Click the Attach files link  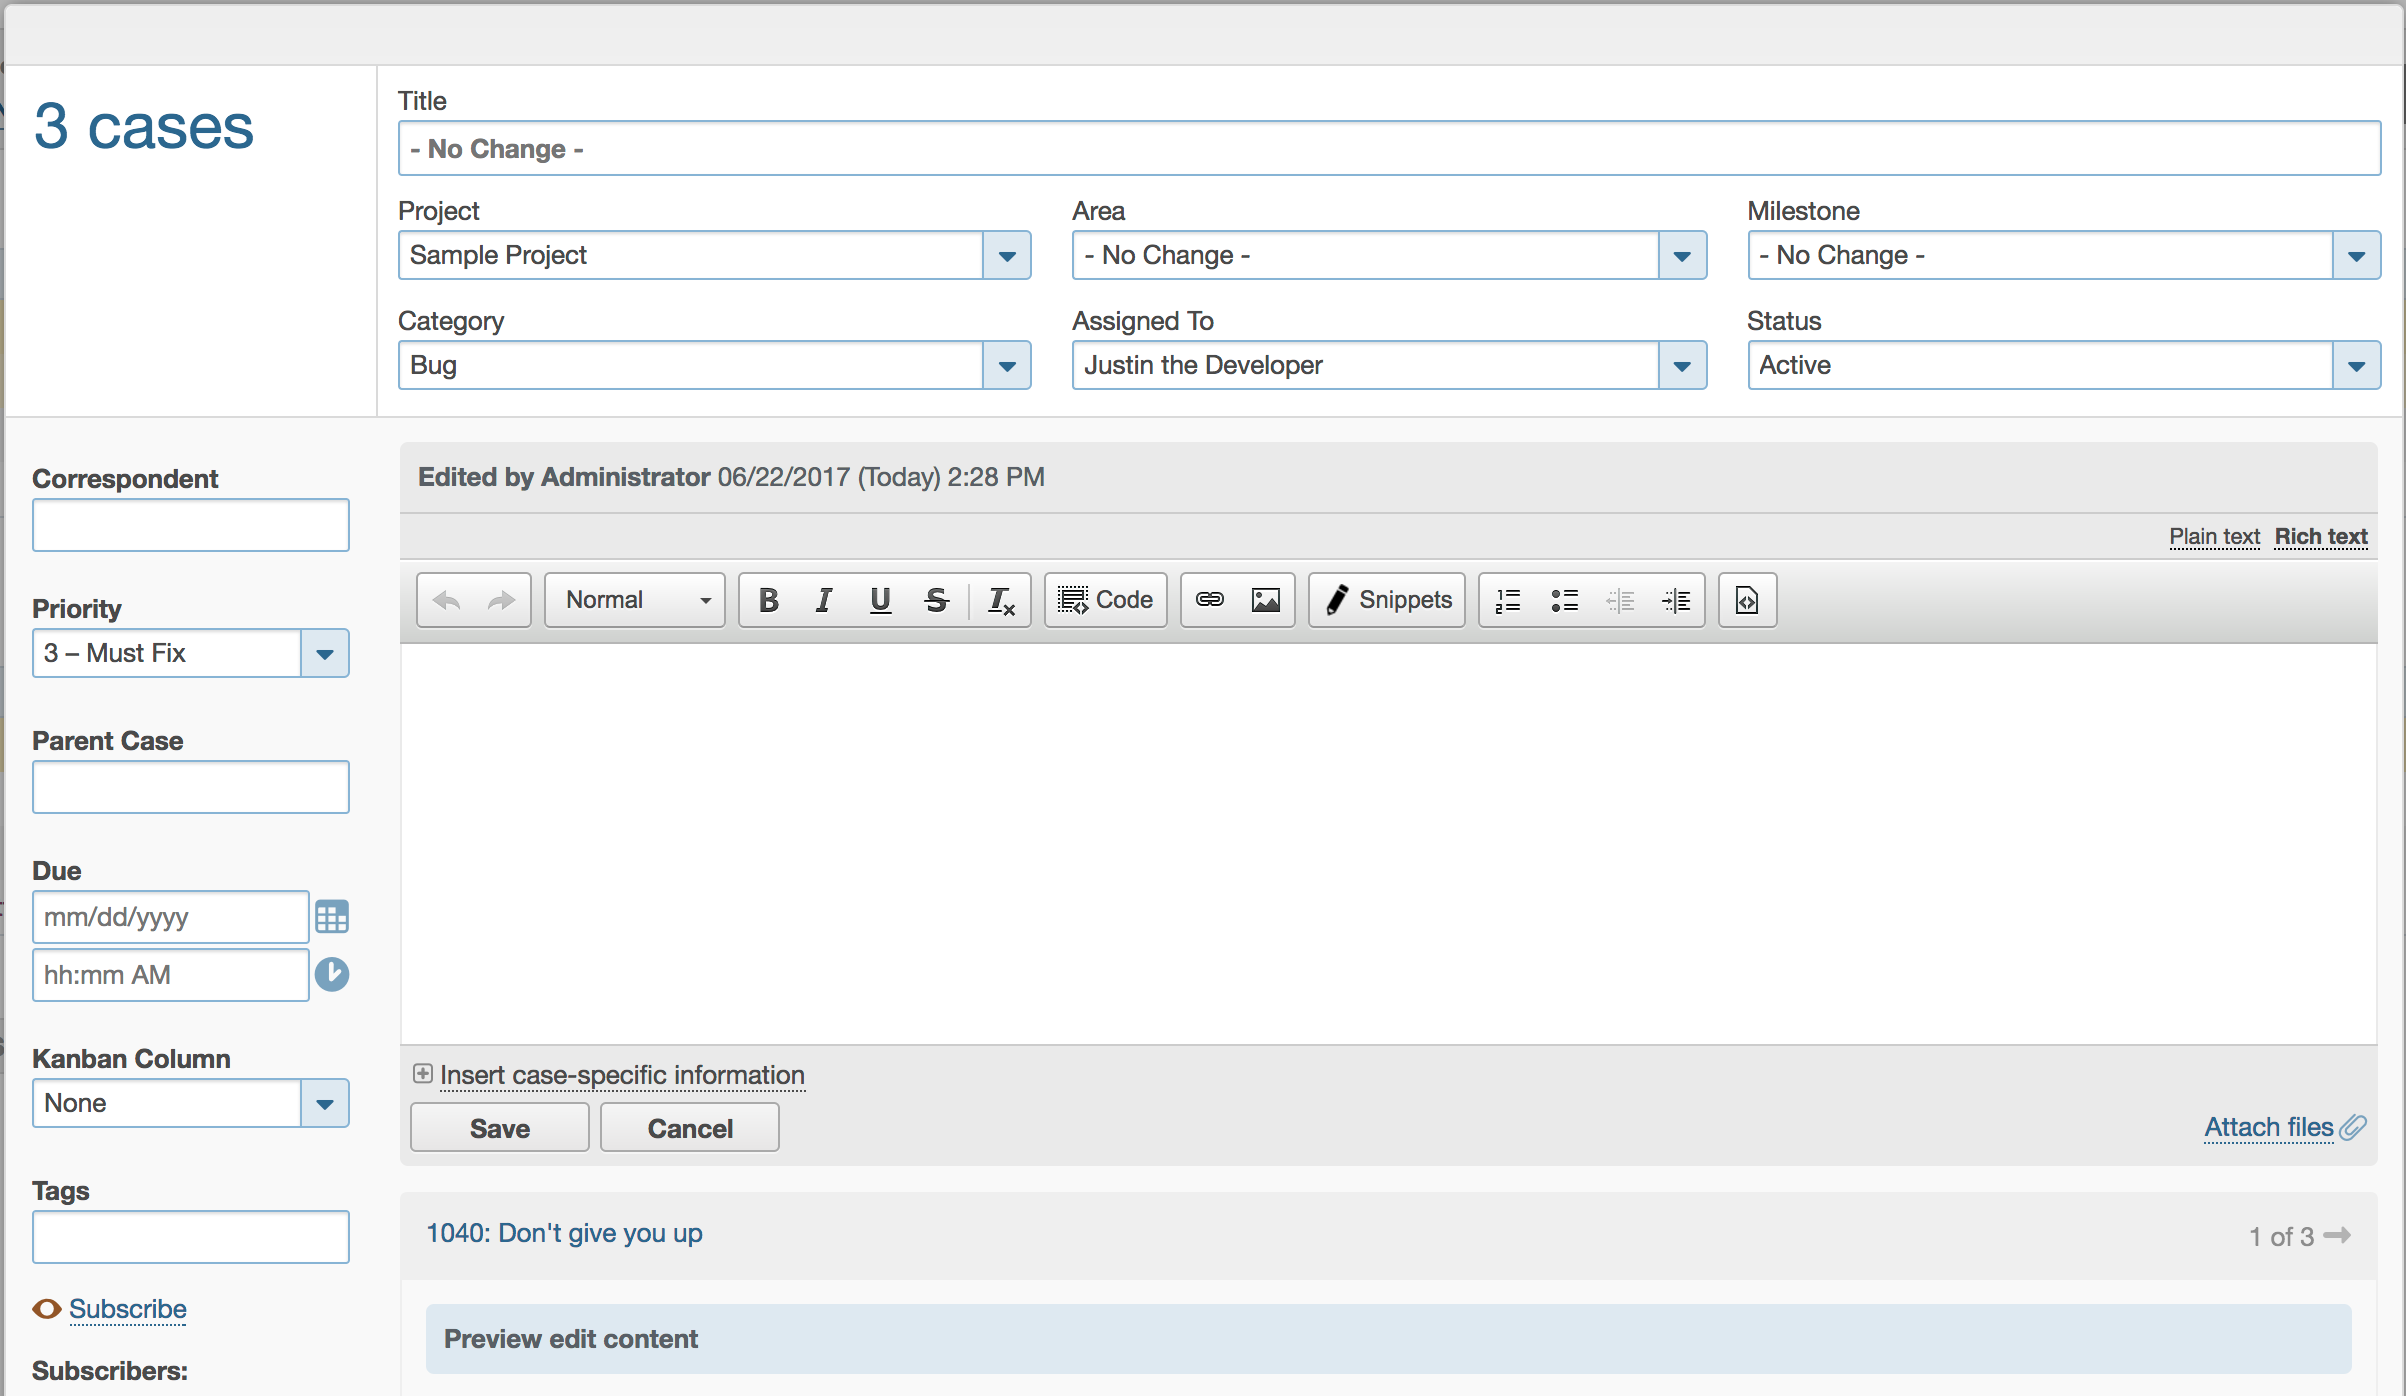2270,1127
